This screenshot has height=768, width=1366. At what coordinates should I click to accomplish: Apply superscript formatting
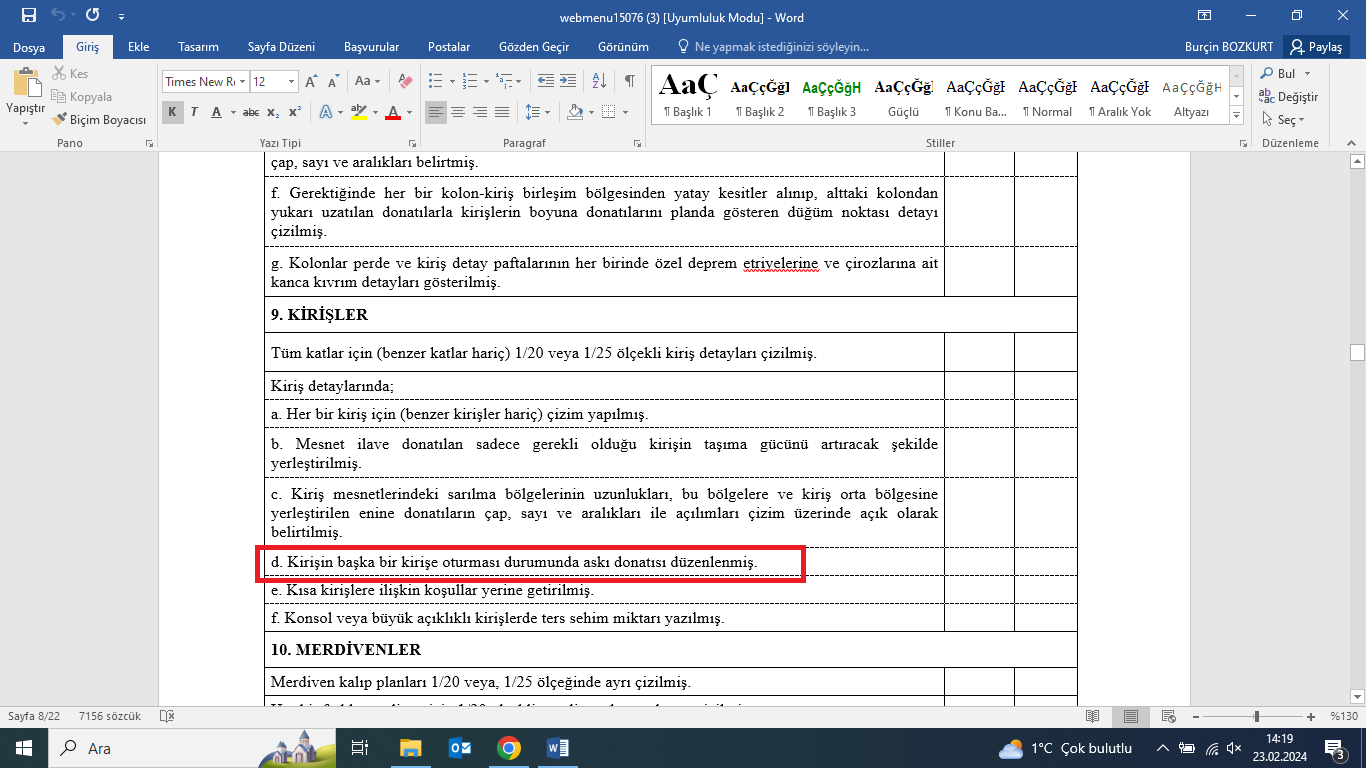(x=295, y=112)
